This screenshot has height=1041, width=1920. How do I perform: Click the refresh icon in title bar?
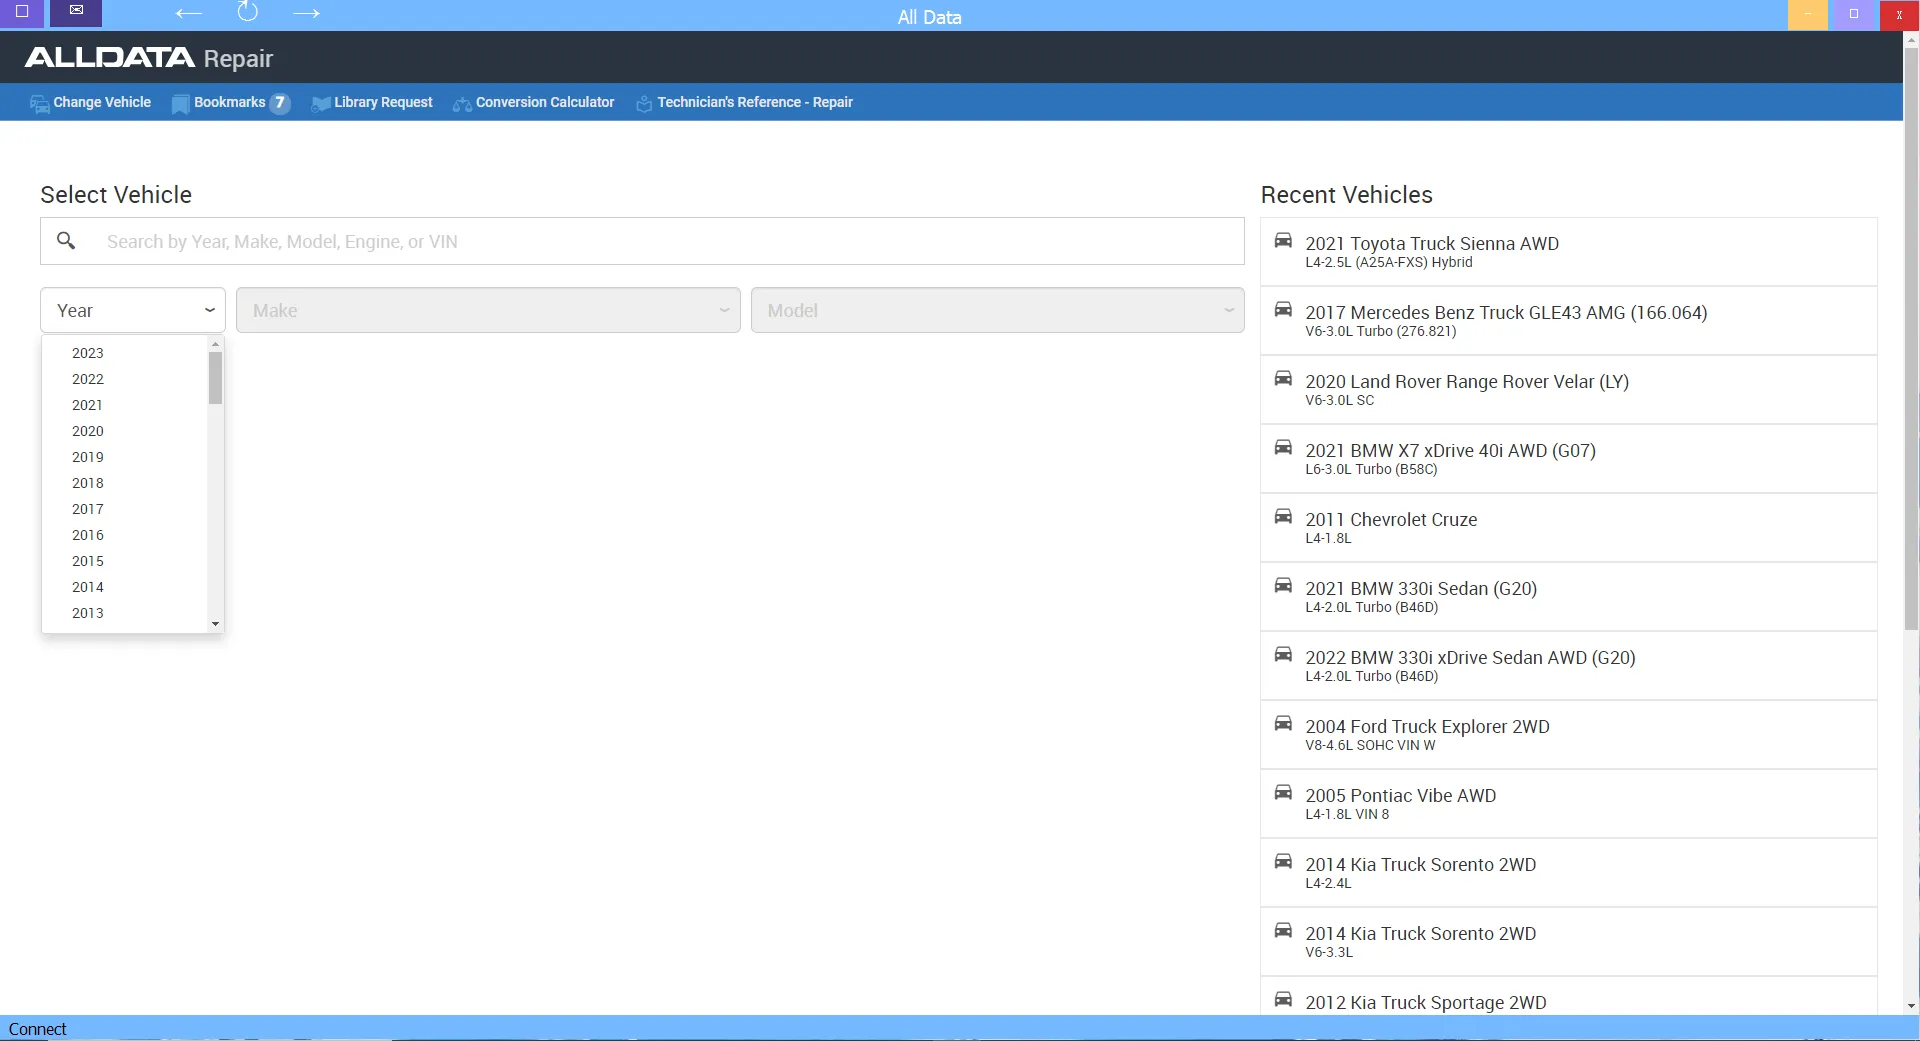click(247, 12)
